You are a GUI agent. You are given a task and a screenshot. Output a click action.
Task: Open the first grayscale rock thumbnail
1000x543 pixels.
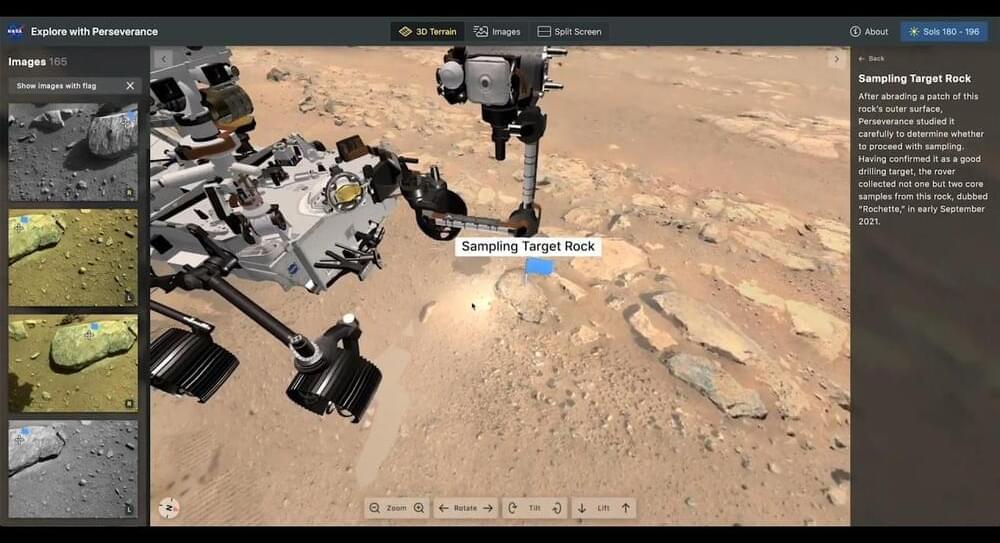(x=73, y=151)
